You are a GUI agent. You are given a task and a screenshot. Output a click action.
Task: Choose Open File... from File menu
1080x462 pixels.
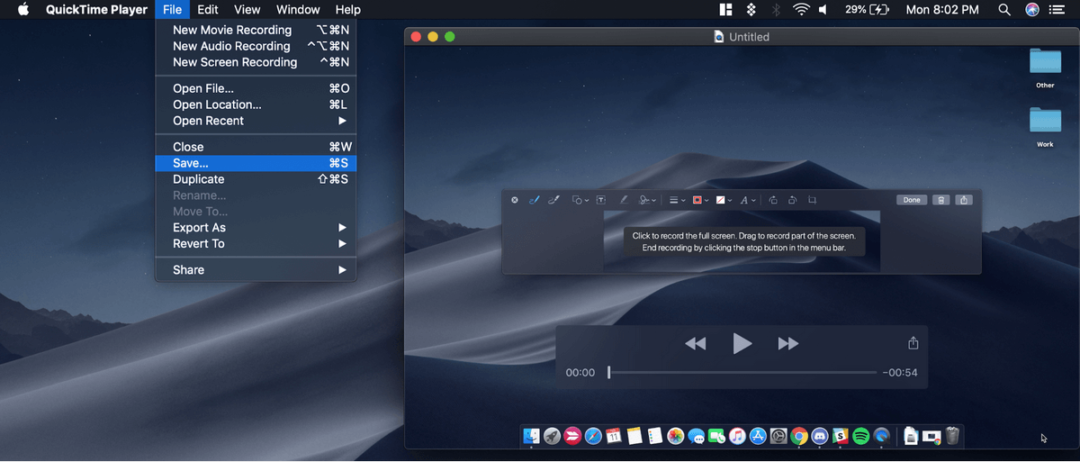pos(256,89)
